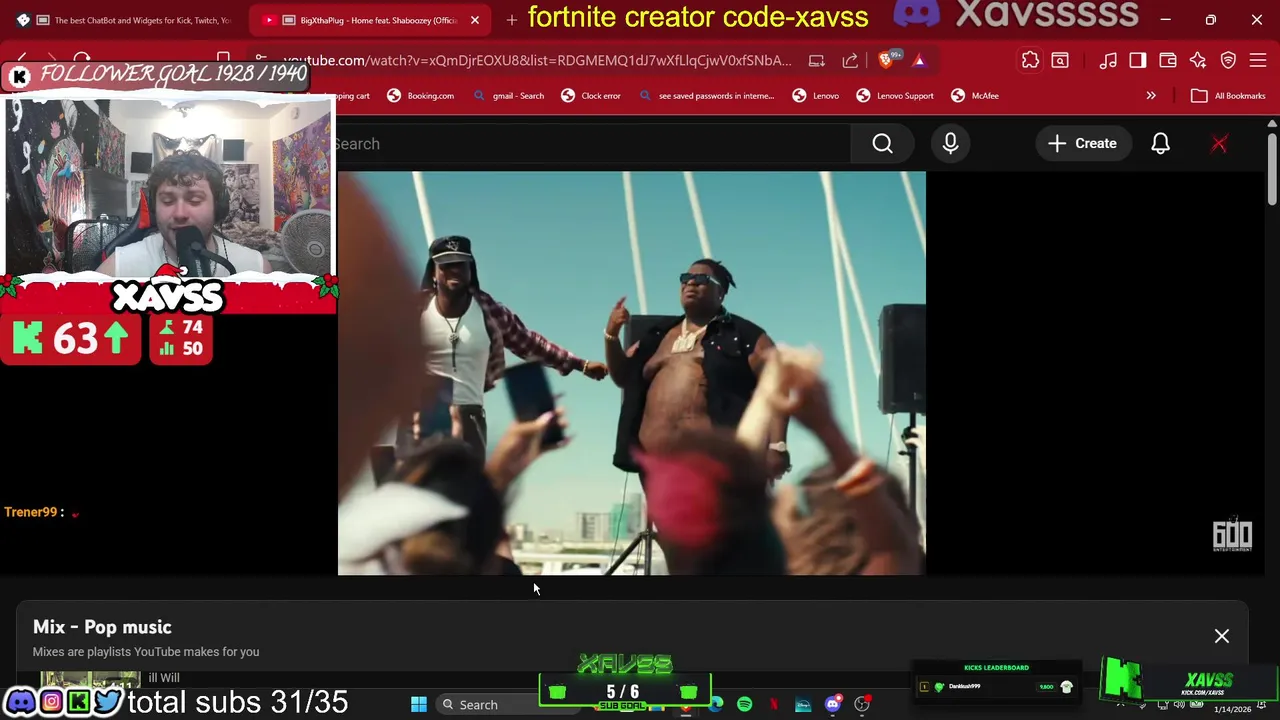Open the Brave extensions puzzle icon
This screenshot has height=720, width=1280.
point(1030,61)
